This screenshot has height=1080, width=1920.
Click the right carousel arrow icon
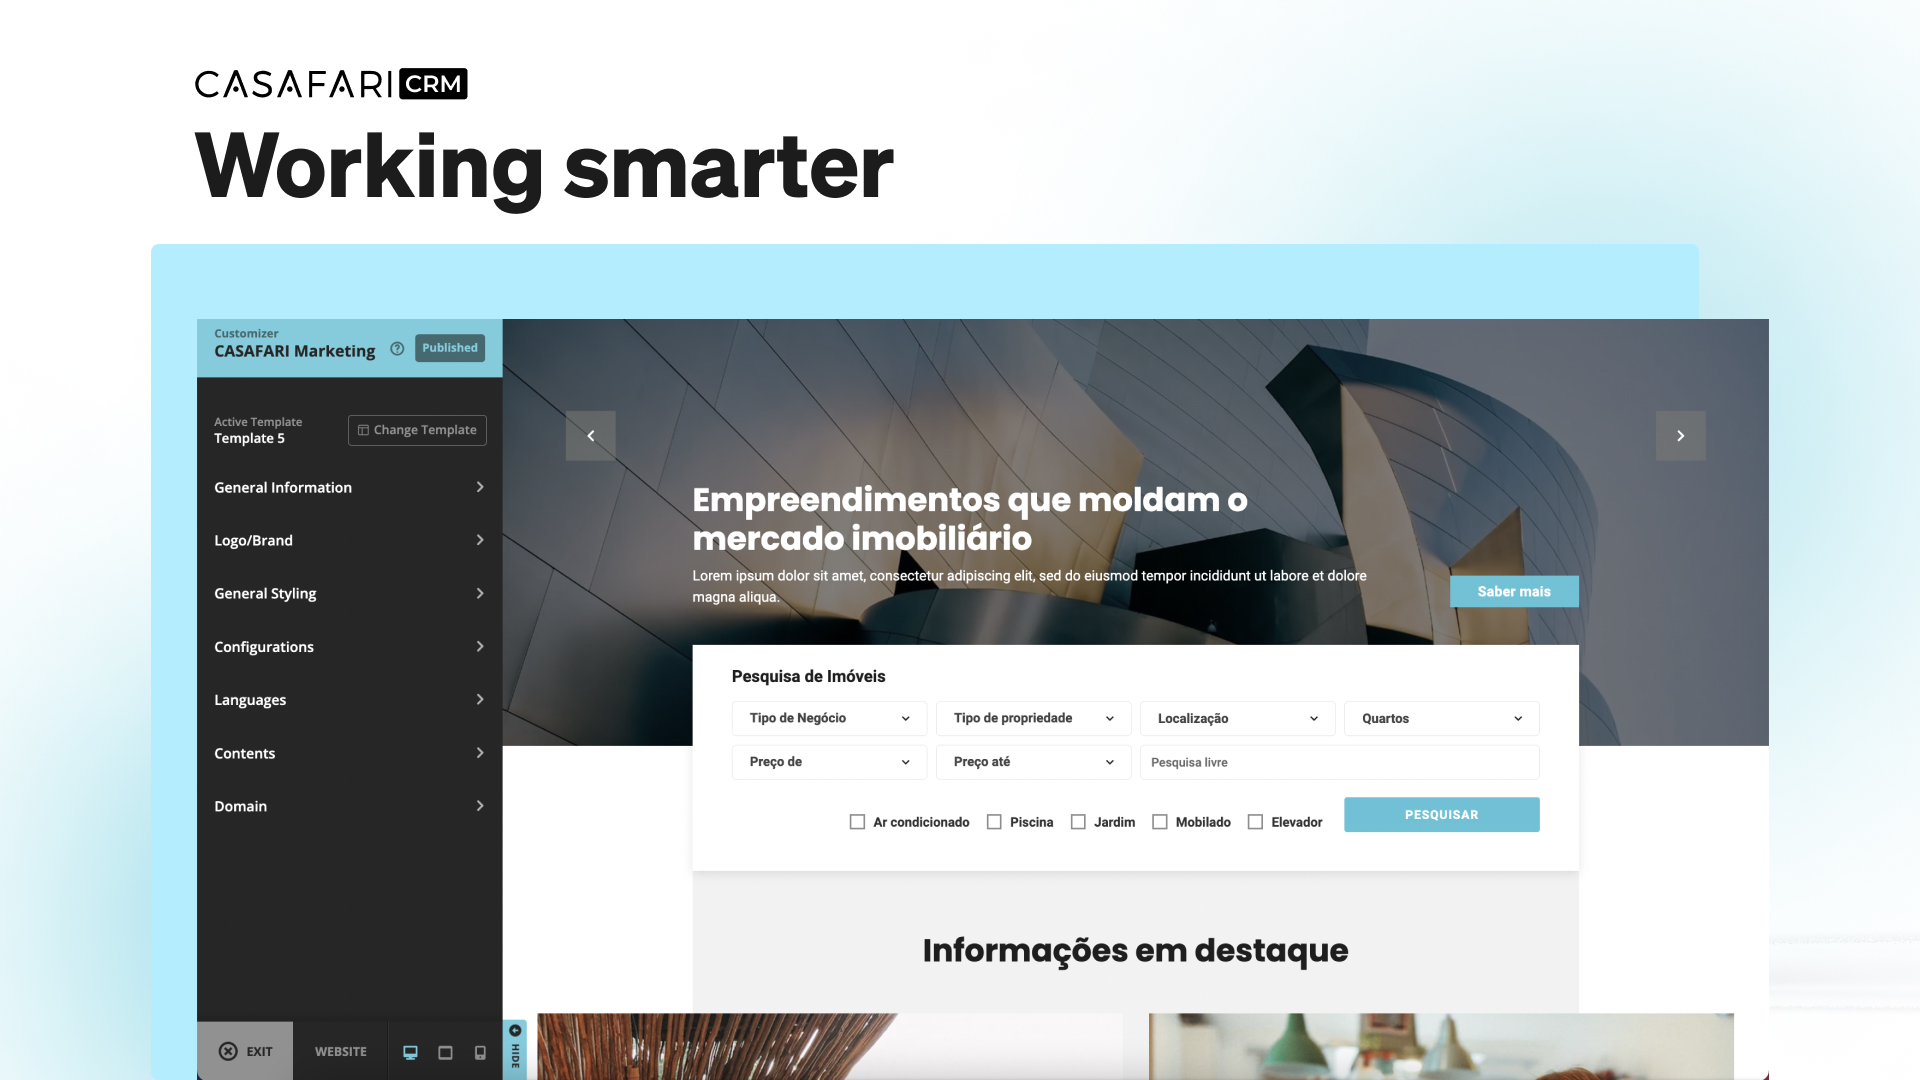pyautogui.click(x=1680, y=435)
